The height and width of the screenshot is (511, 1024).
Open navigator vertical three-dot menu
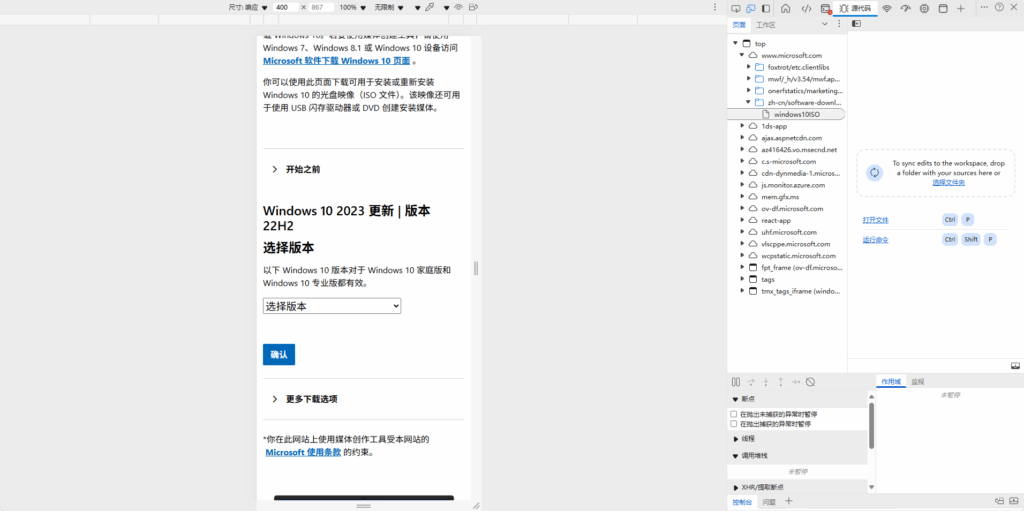(839, 24)
